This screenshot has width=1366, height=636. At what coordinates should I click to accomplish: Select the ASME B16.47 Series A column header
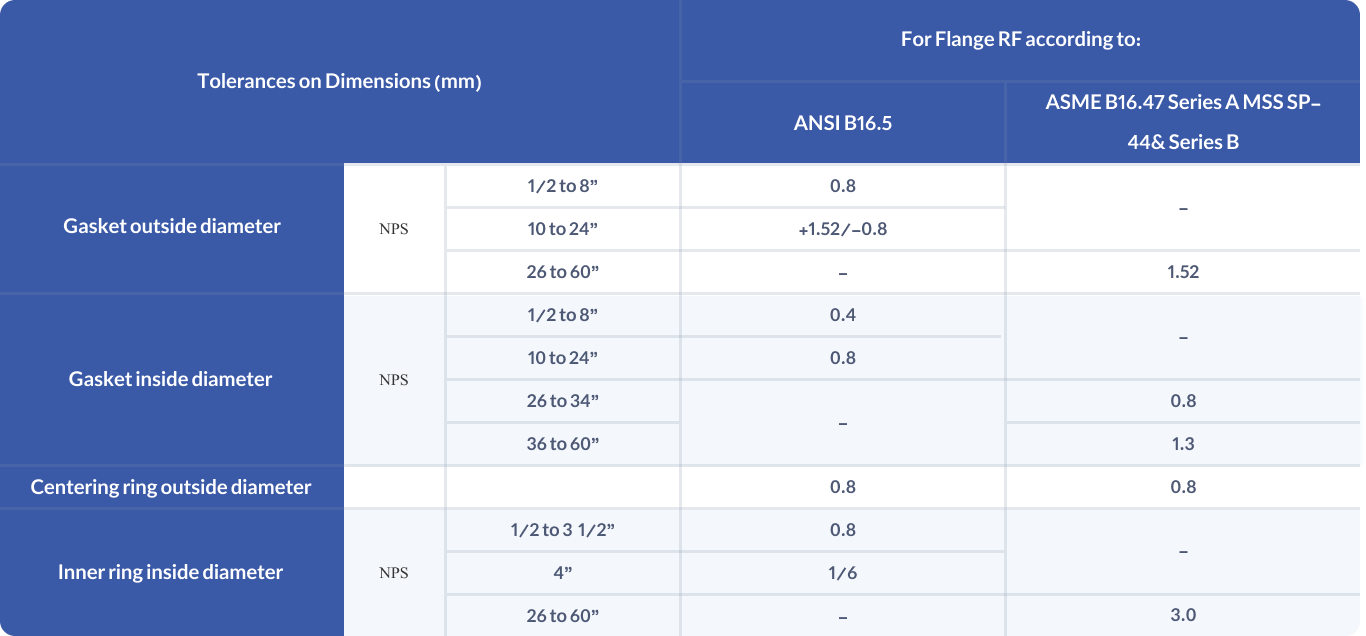(x=1183, y=122)
